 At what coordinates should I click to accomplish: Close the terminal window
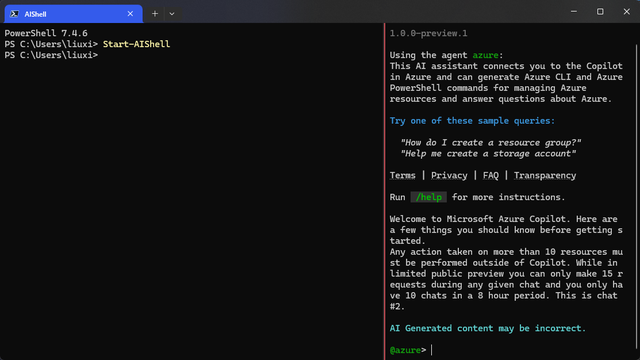(x=627, y=11)
